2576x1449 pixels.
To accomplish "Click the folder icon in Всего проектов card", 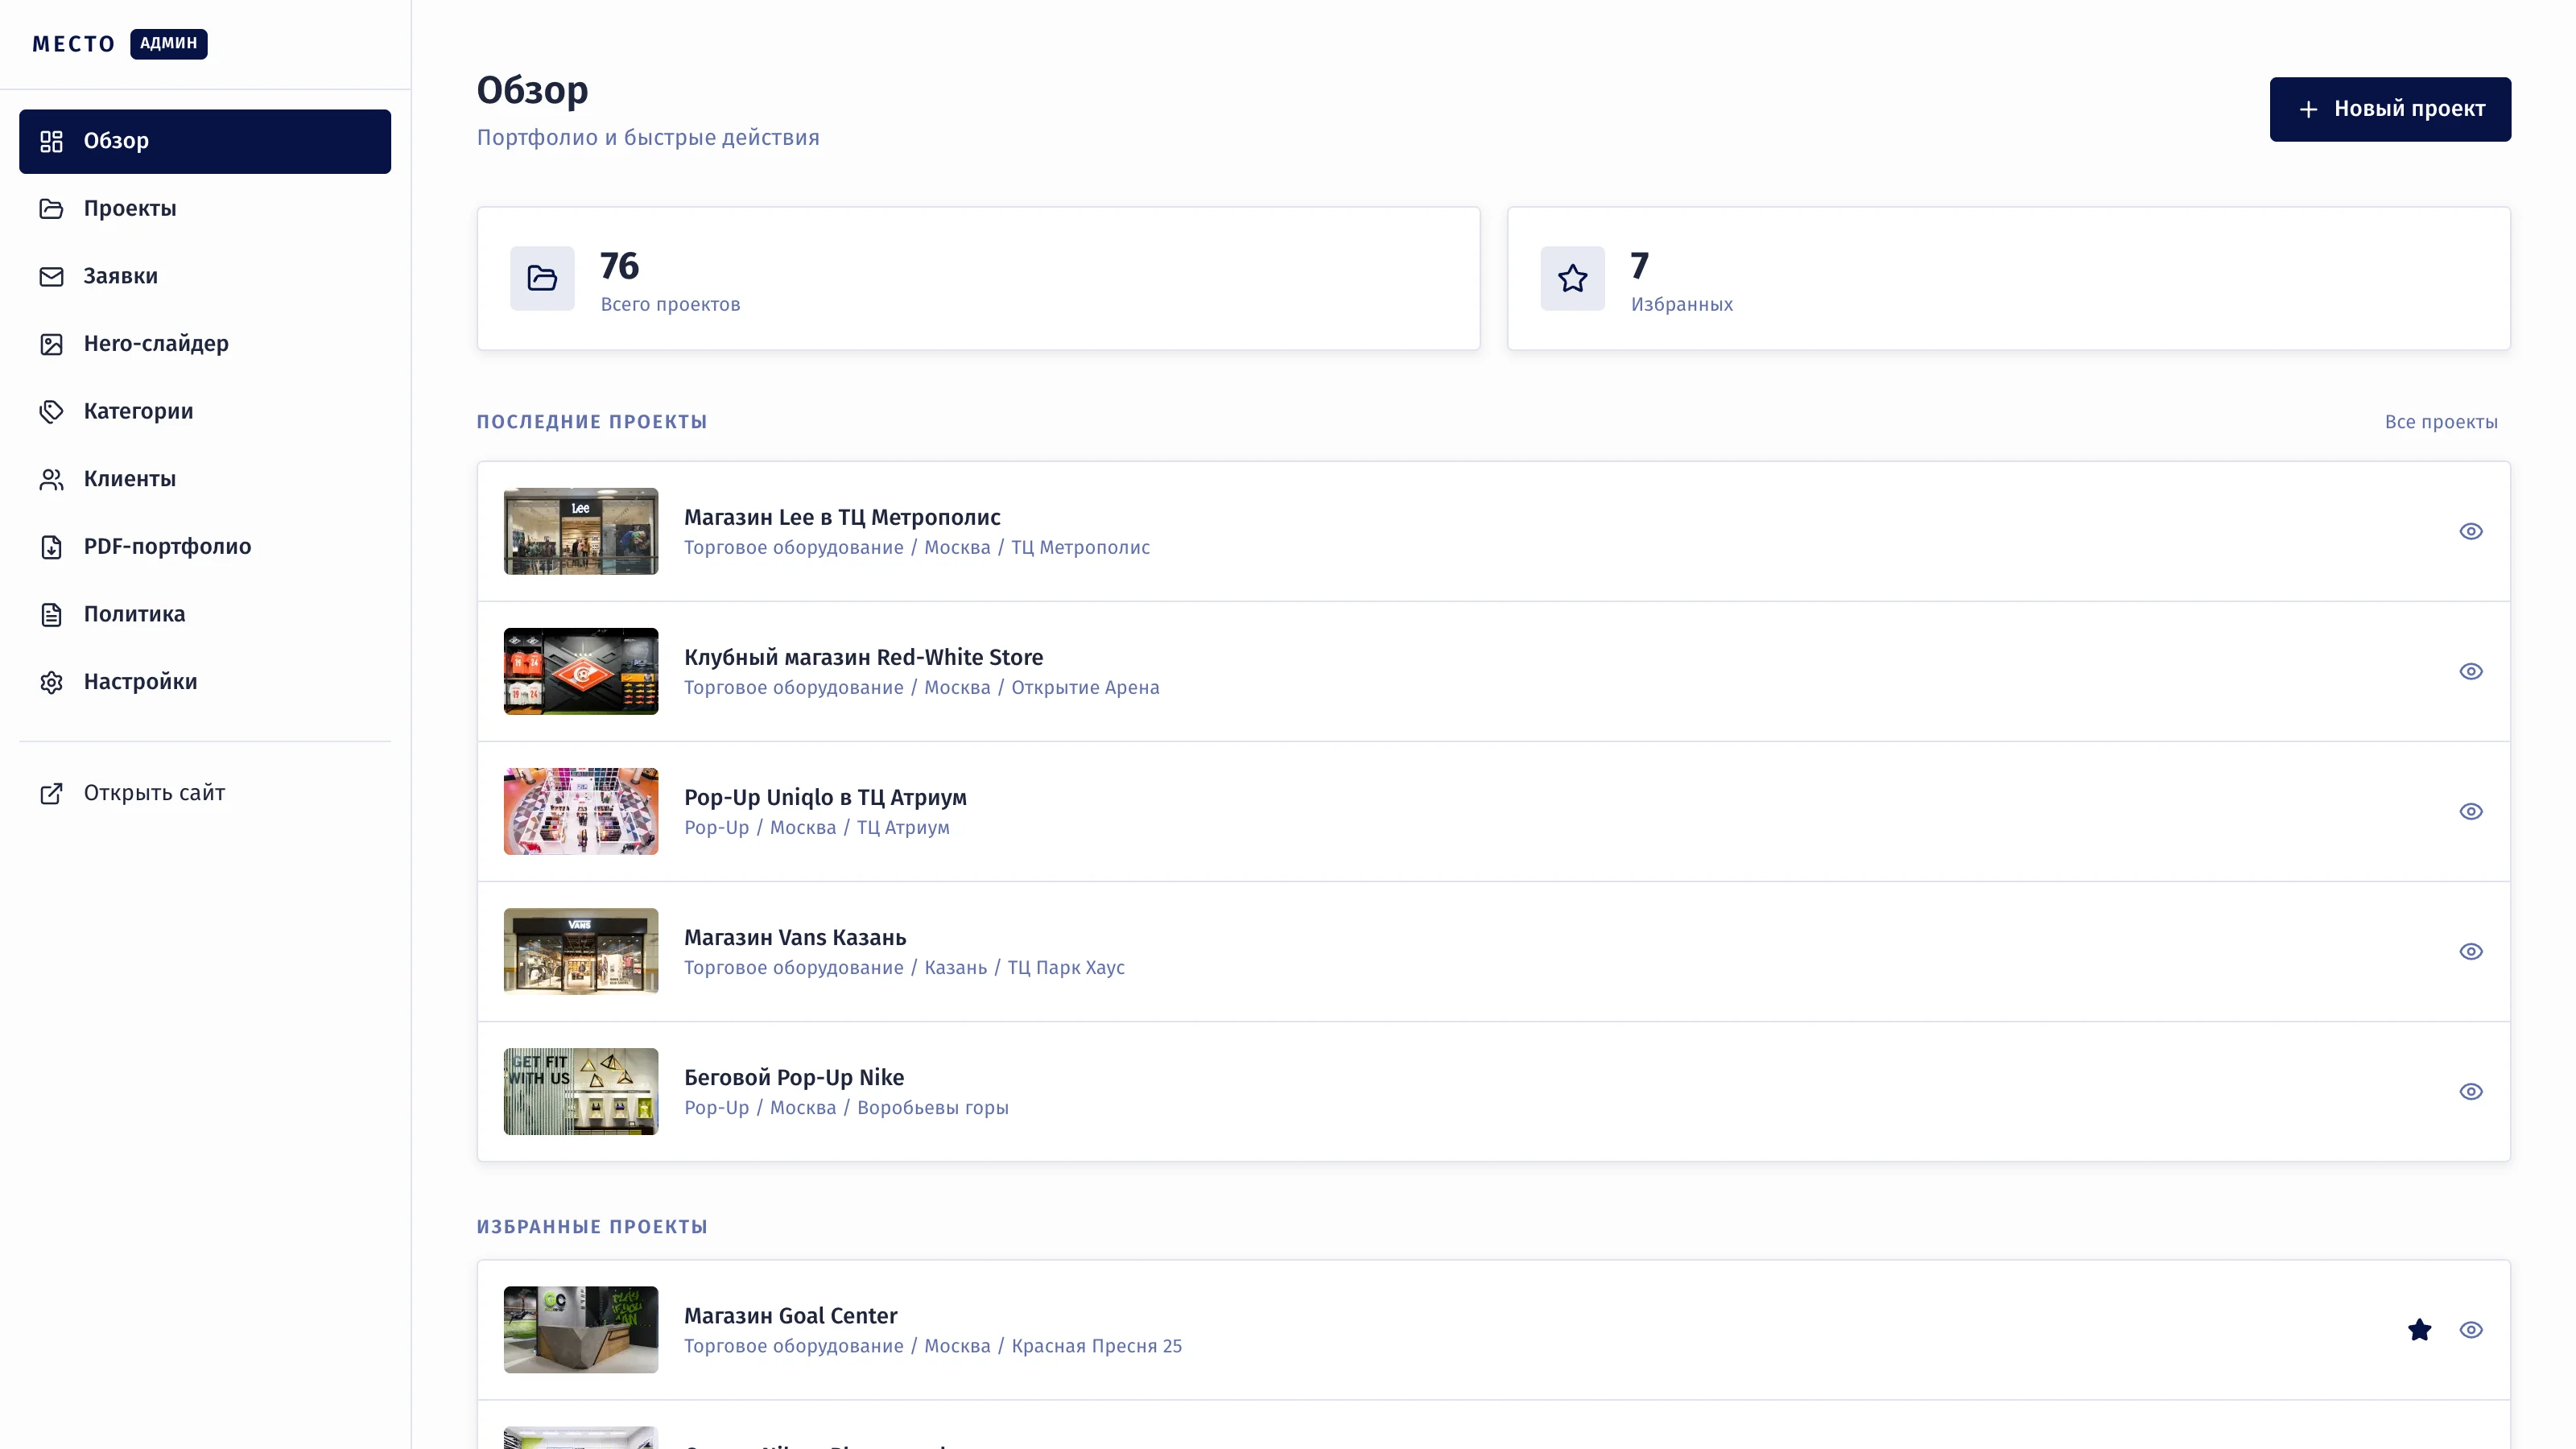I will pyautogui.click(x=542, y=278).
